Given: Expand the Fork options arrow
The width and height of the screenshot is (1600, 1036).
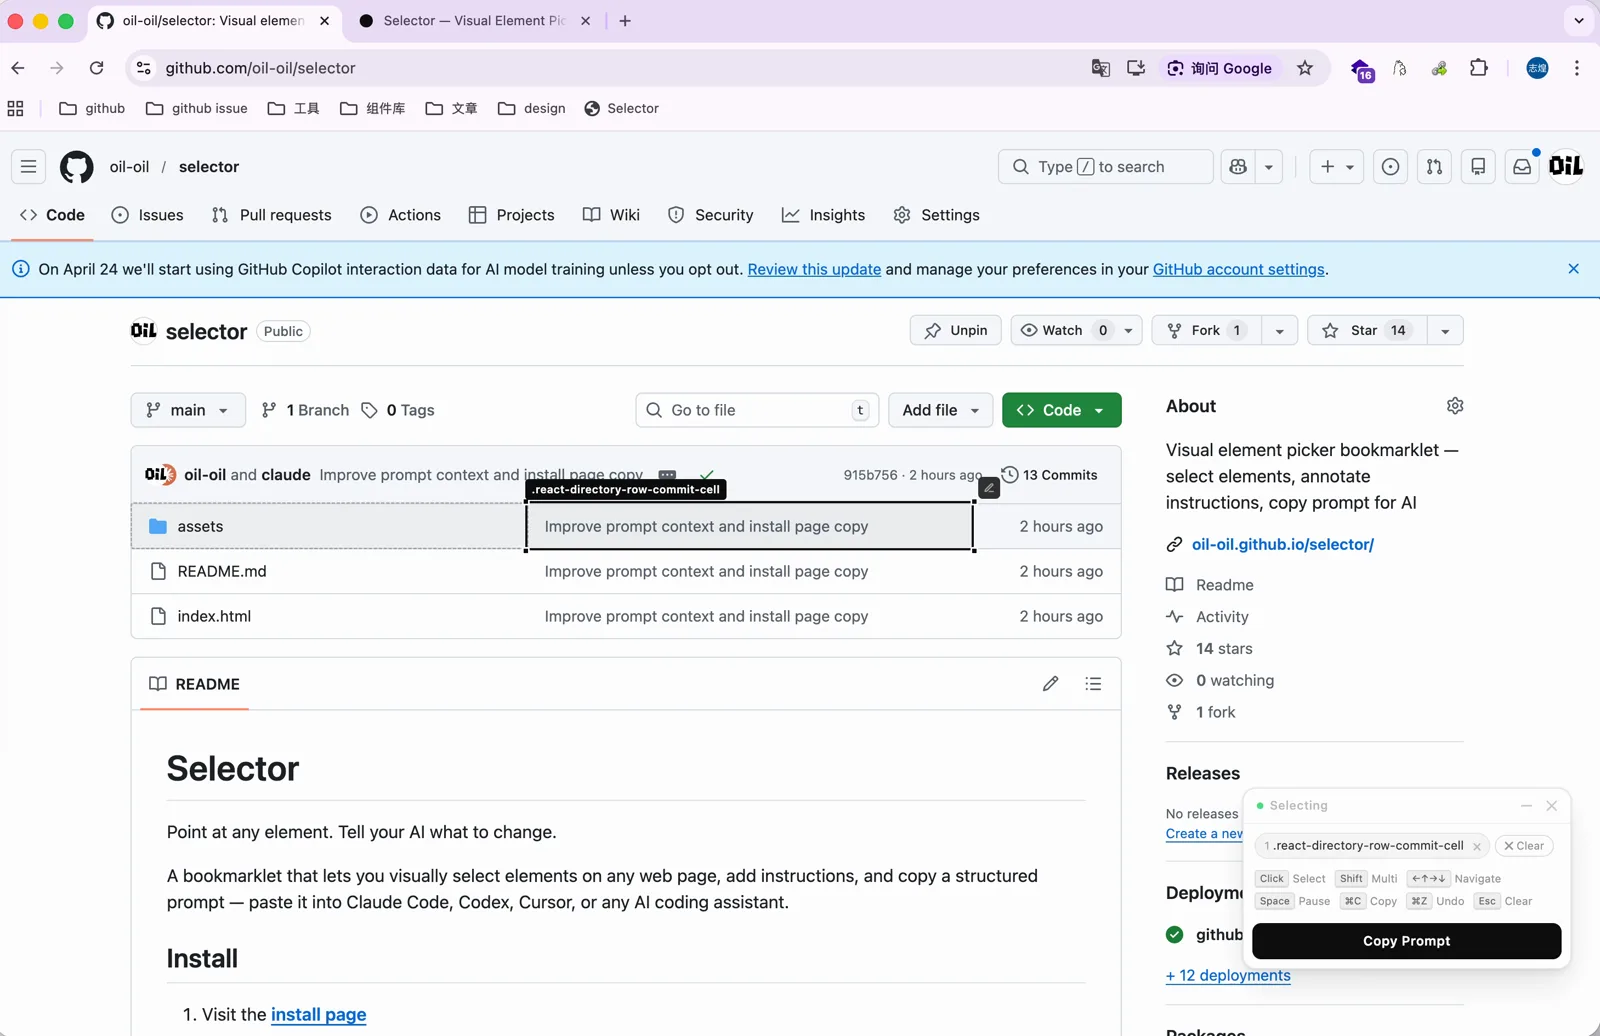Looking at the screenshot, I should pyautogui.click(x=1279, y=331).
